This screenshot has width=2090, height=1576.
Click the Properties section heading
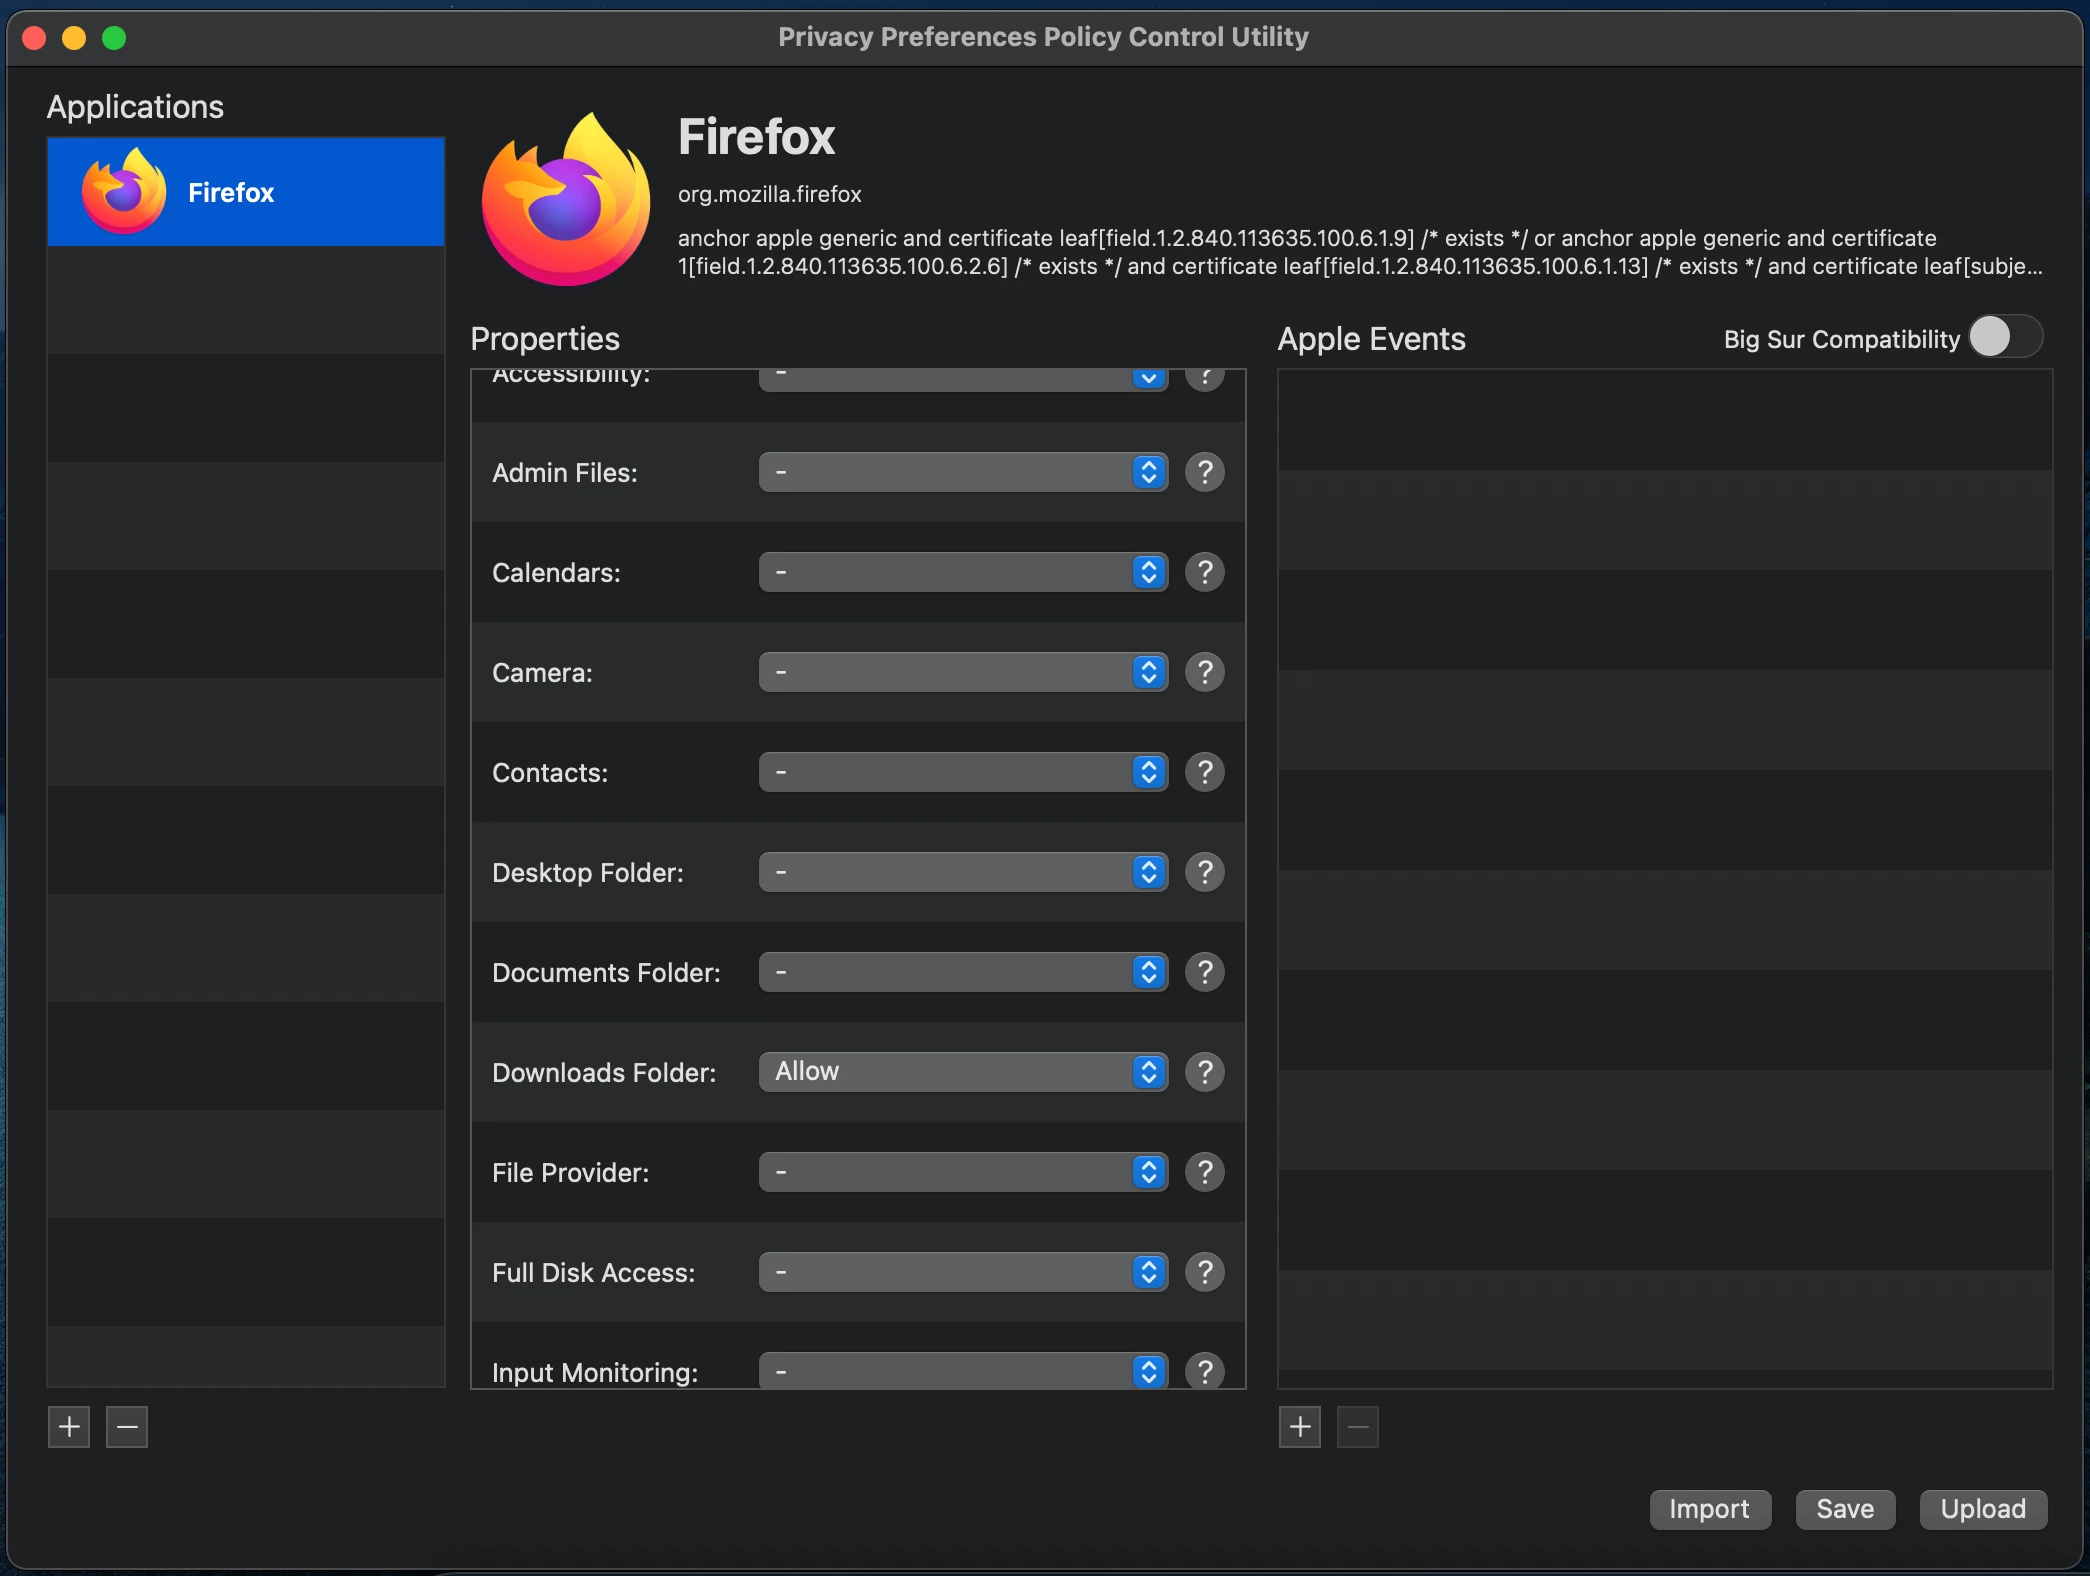(545, 339)
